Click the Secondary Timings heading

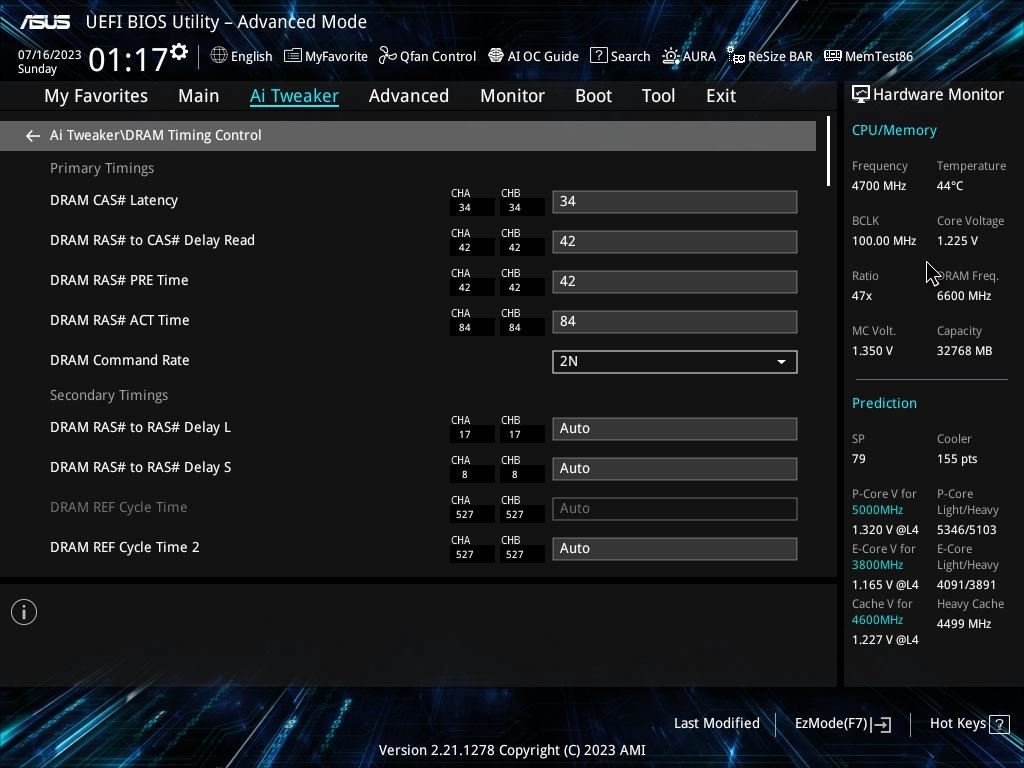tap(109, 396)
